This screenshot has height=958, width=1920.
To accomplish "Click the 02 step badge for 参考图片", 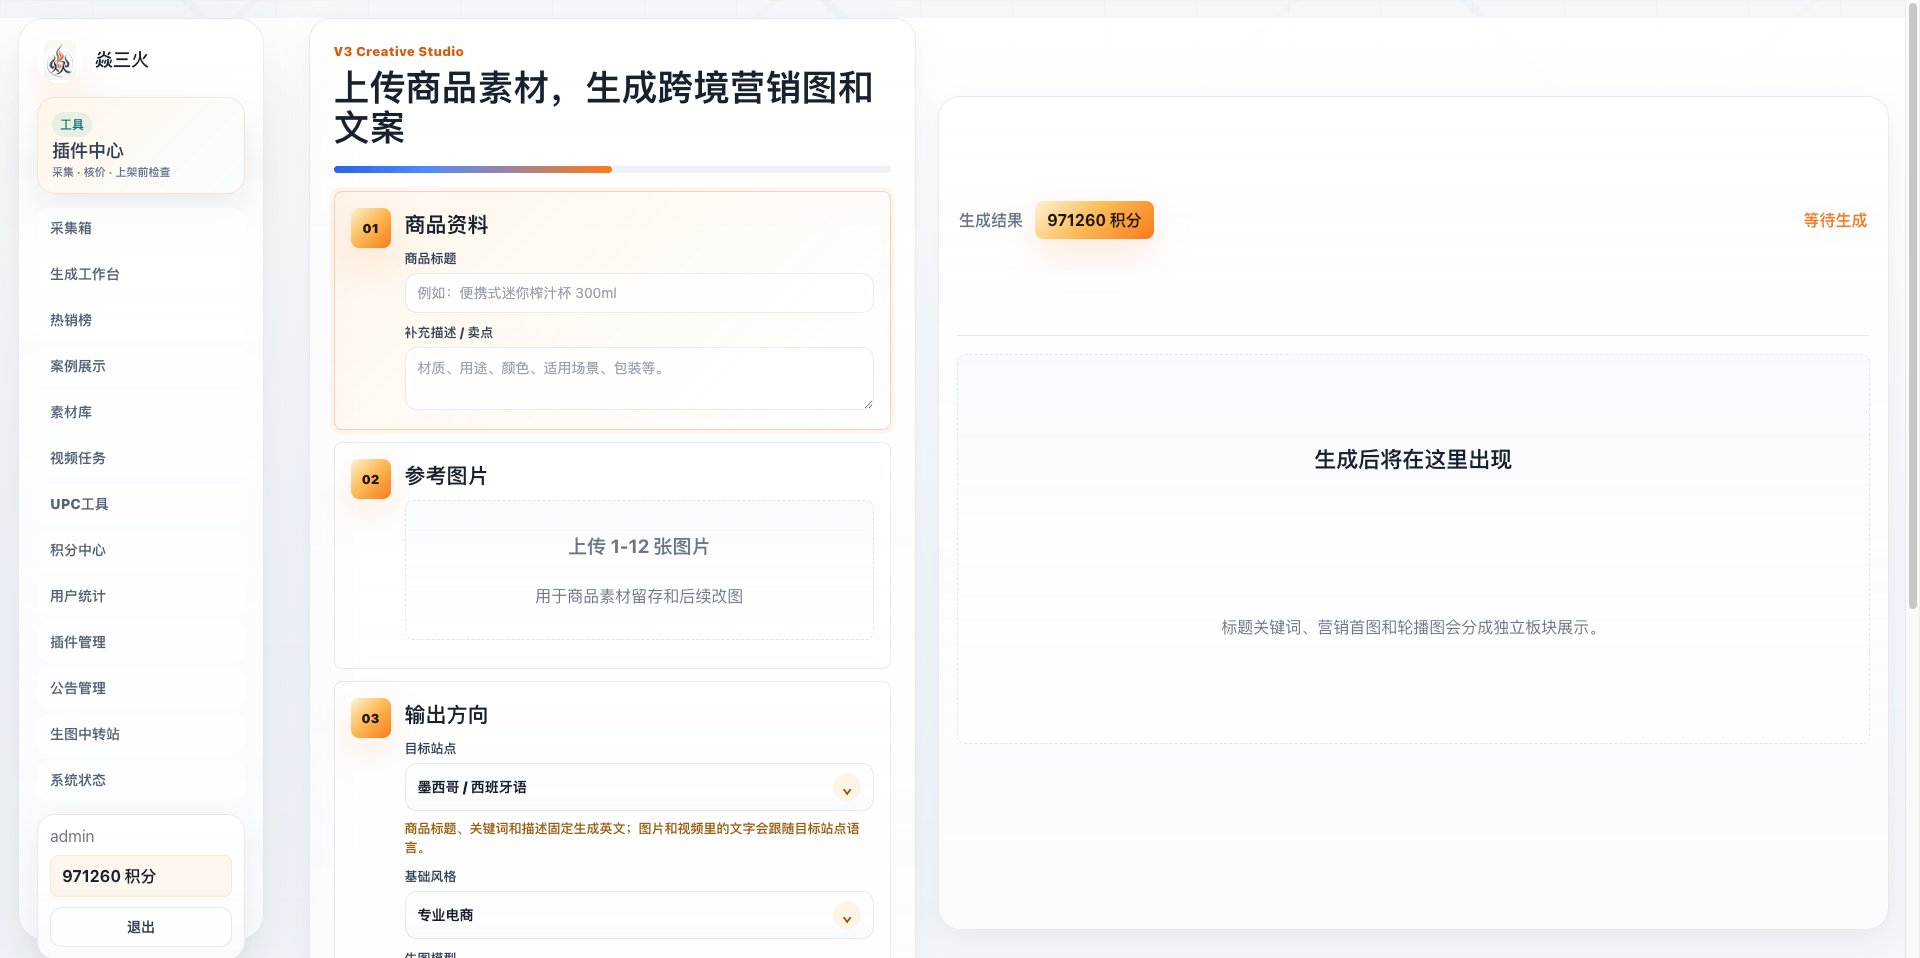I will (x=371, y=479).
